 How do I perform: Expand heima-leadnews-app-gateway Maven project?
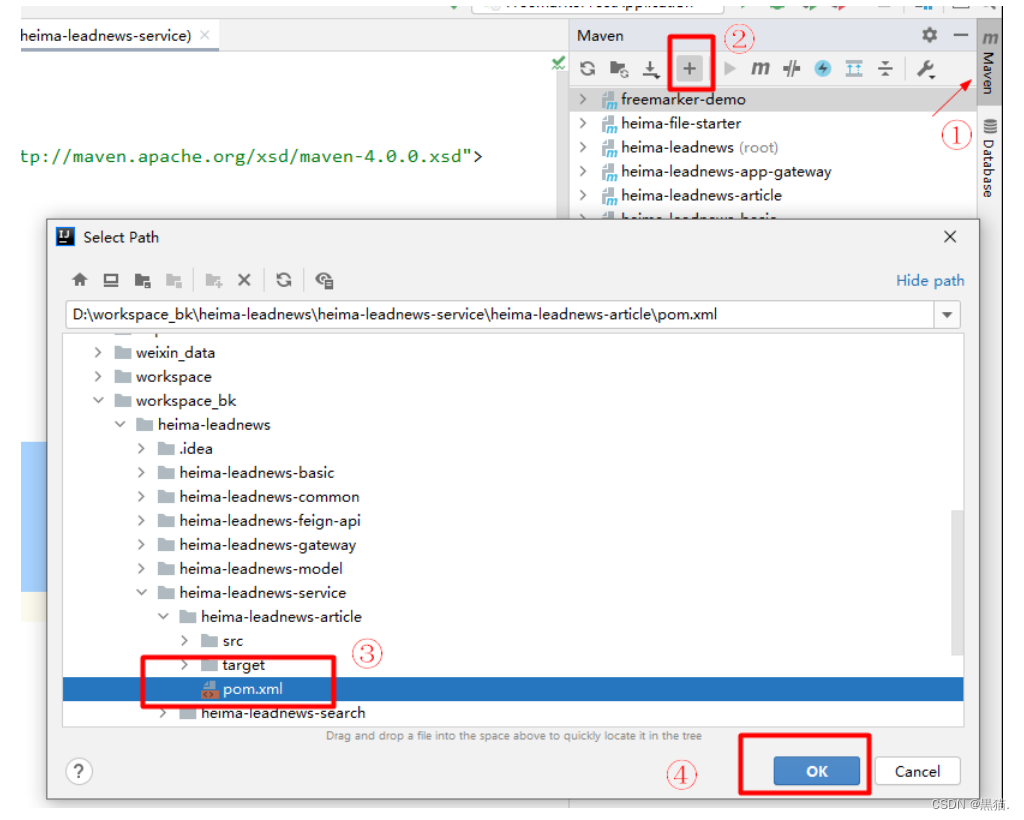(583, 172)
